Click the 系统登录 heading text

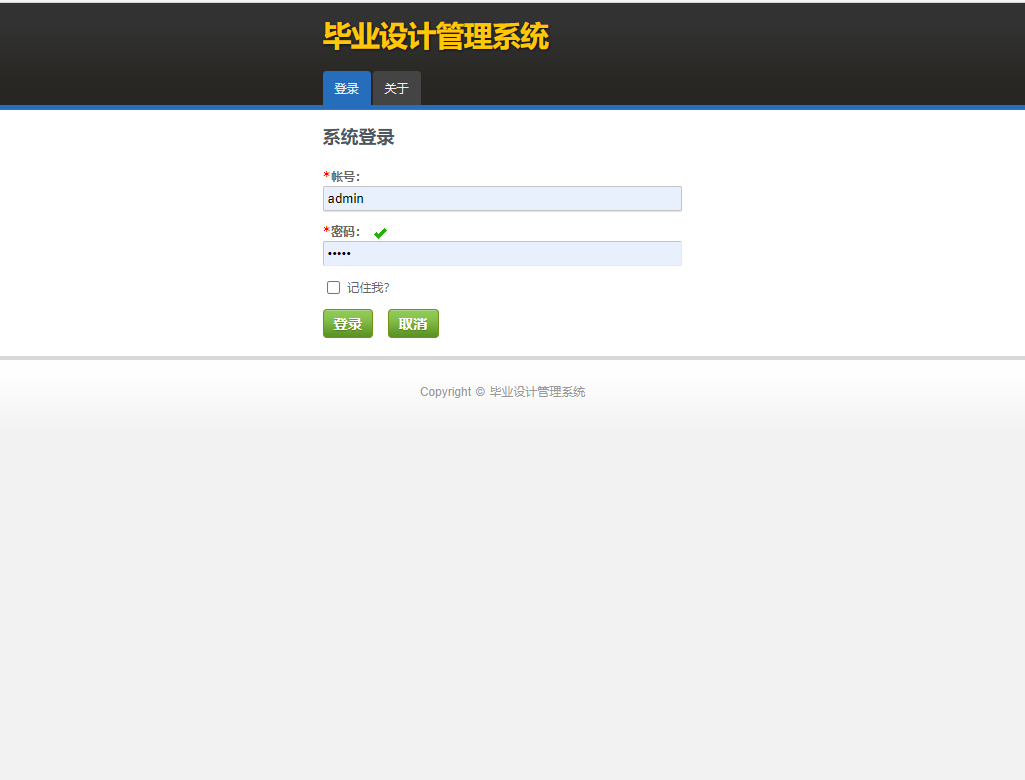358,137
